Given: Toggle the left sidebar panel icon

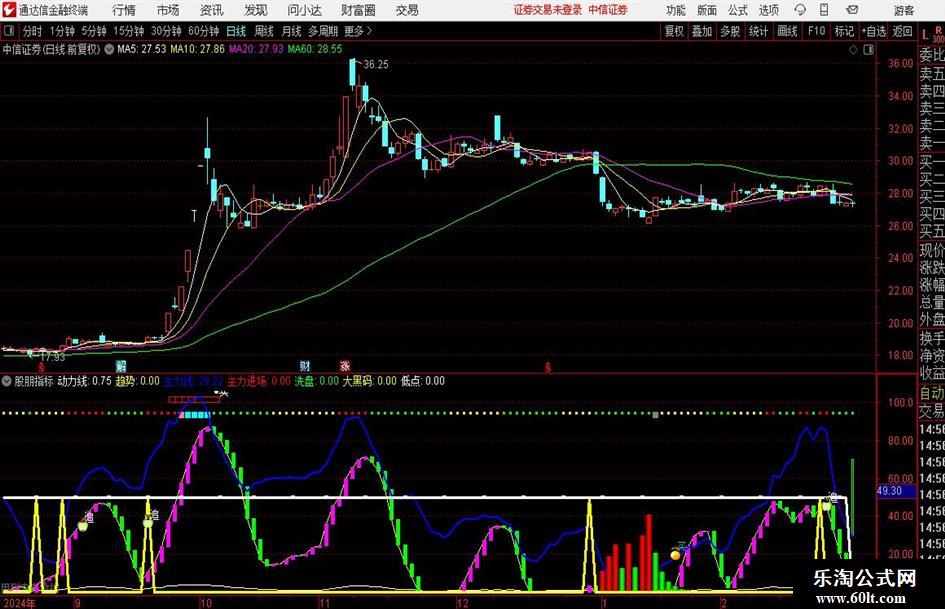Looking at the screenshot, I should 9,31.
